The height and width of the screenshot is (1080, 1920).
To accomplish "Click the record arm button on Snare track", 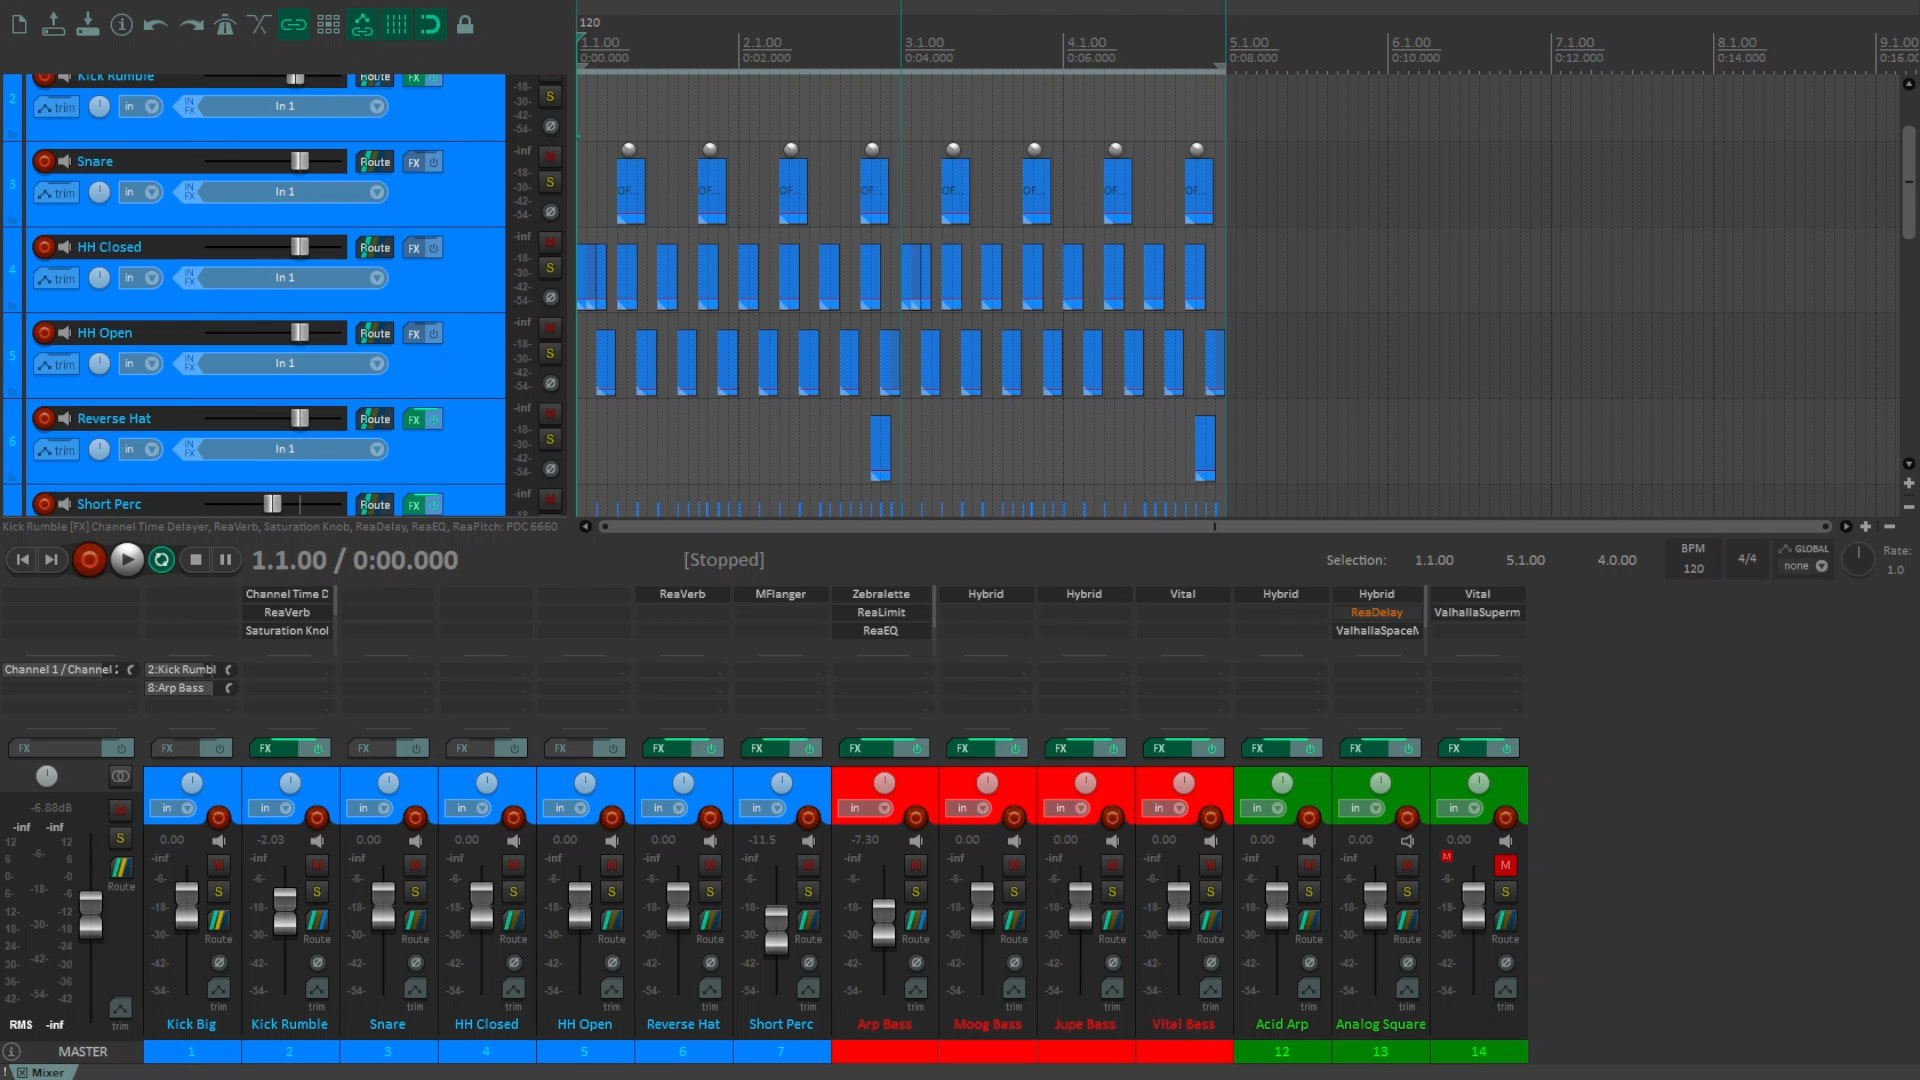I will [44, 161].
